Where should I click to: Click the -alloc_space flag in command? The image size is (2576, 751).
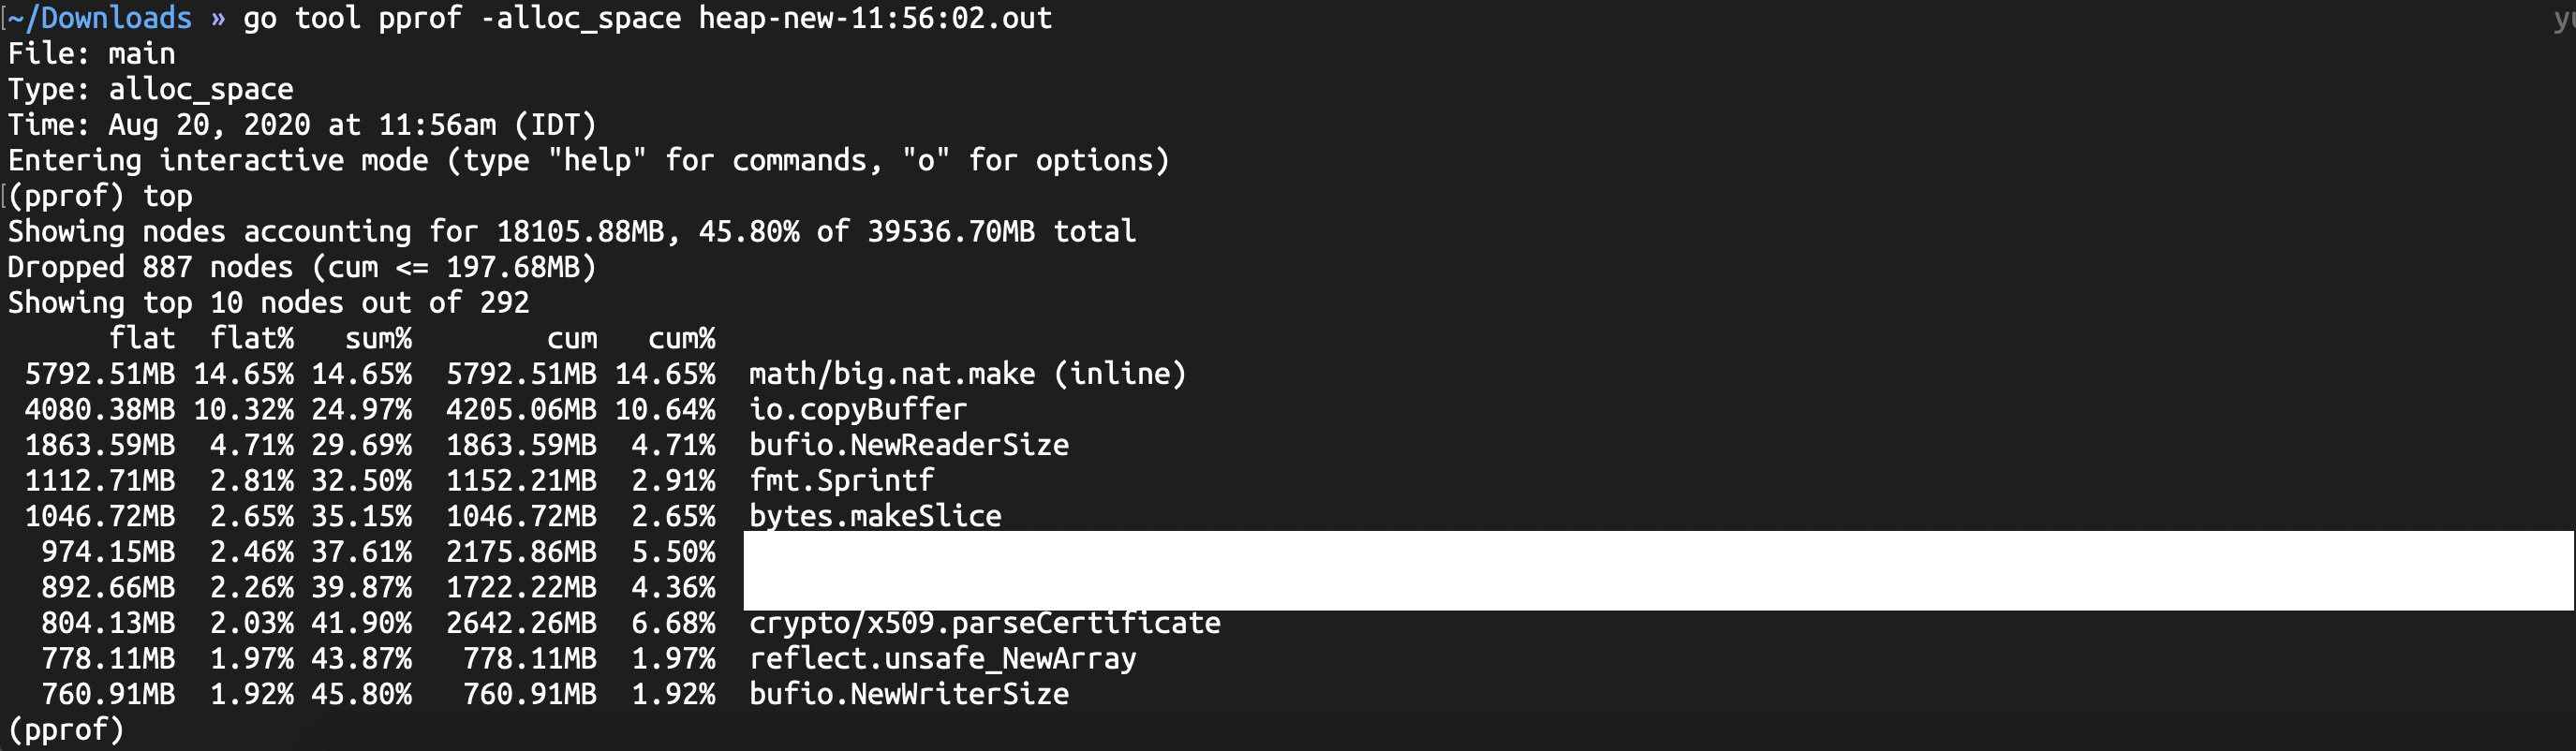pos(580,18)
